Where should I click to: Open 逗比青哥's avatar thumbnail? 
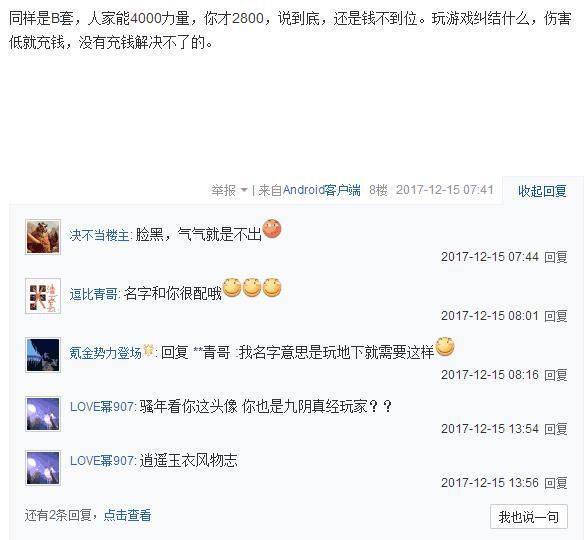(43, 296)
